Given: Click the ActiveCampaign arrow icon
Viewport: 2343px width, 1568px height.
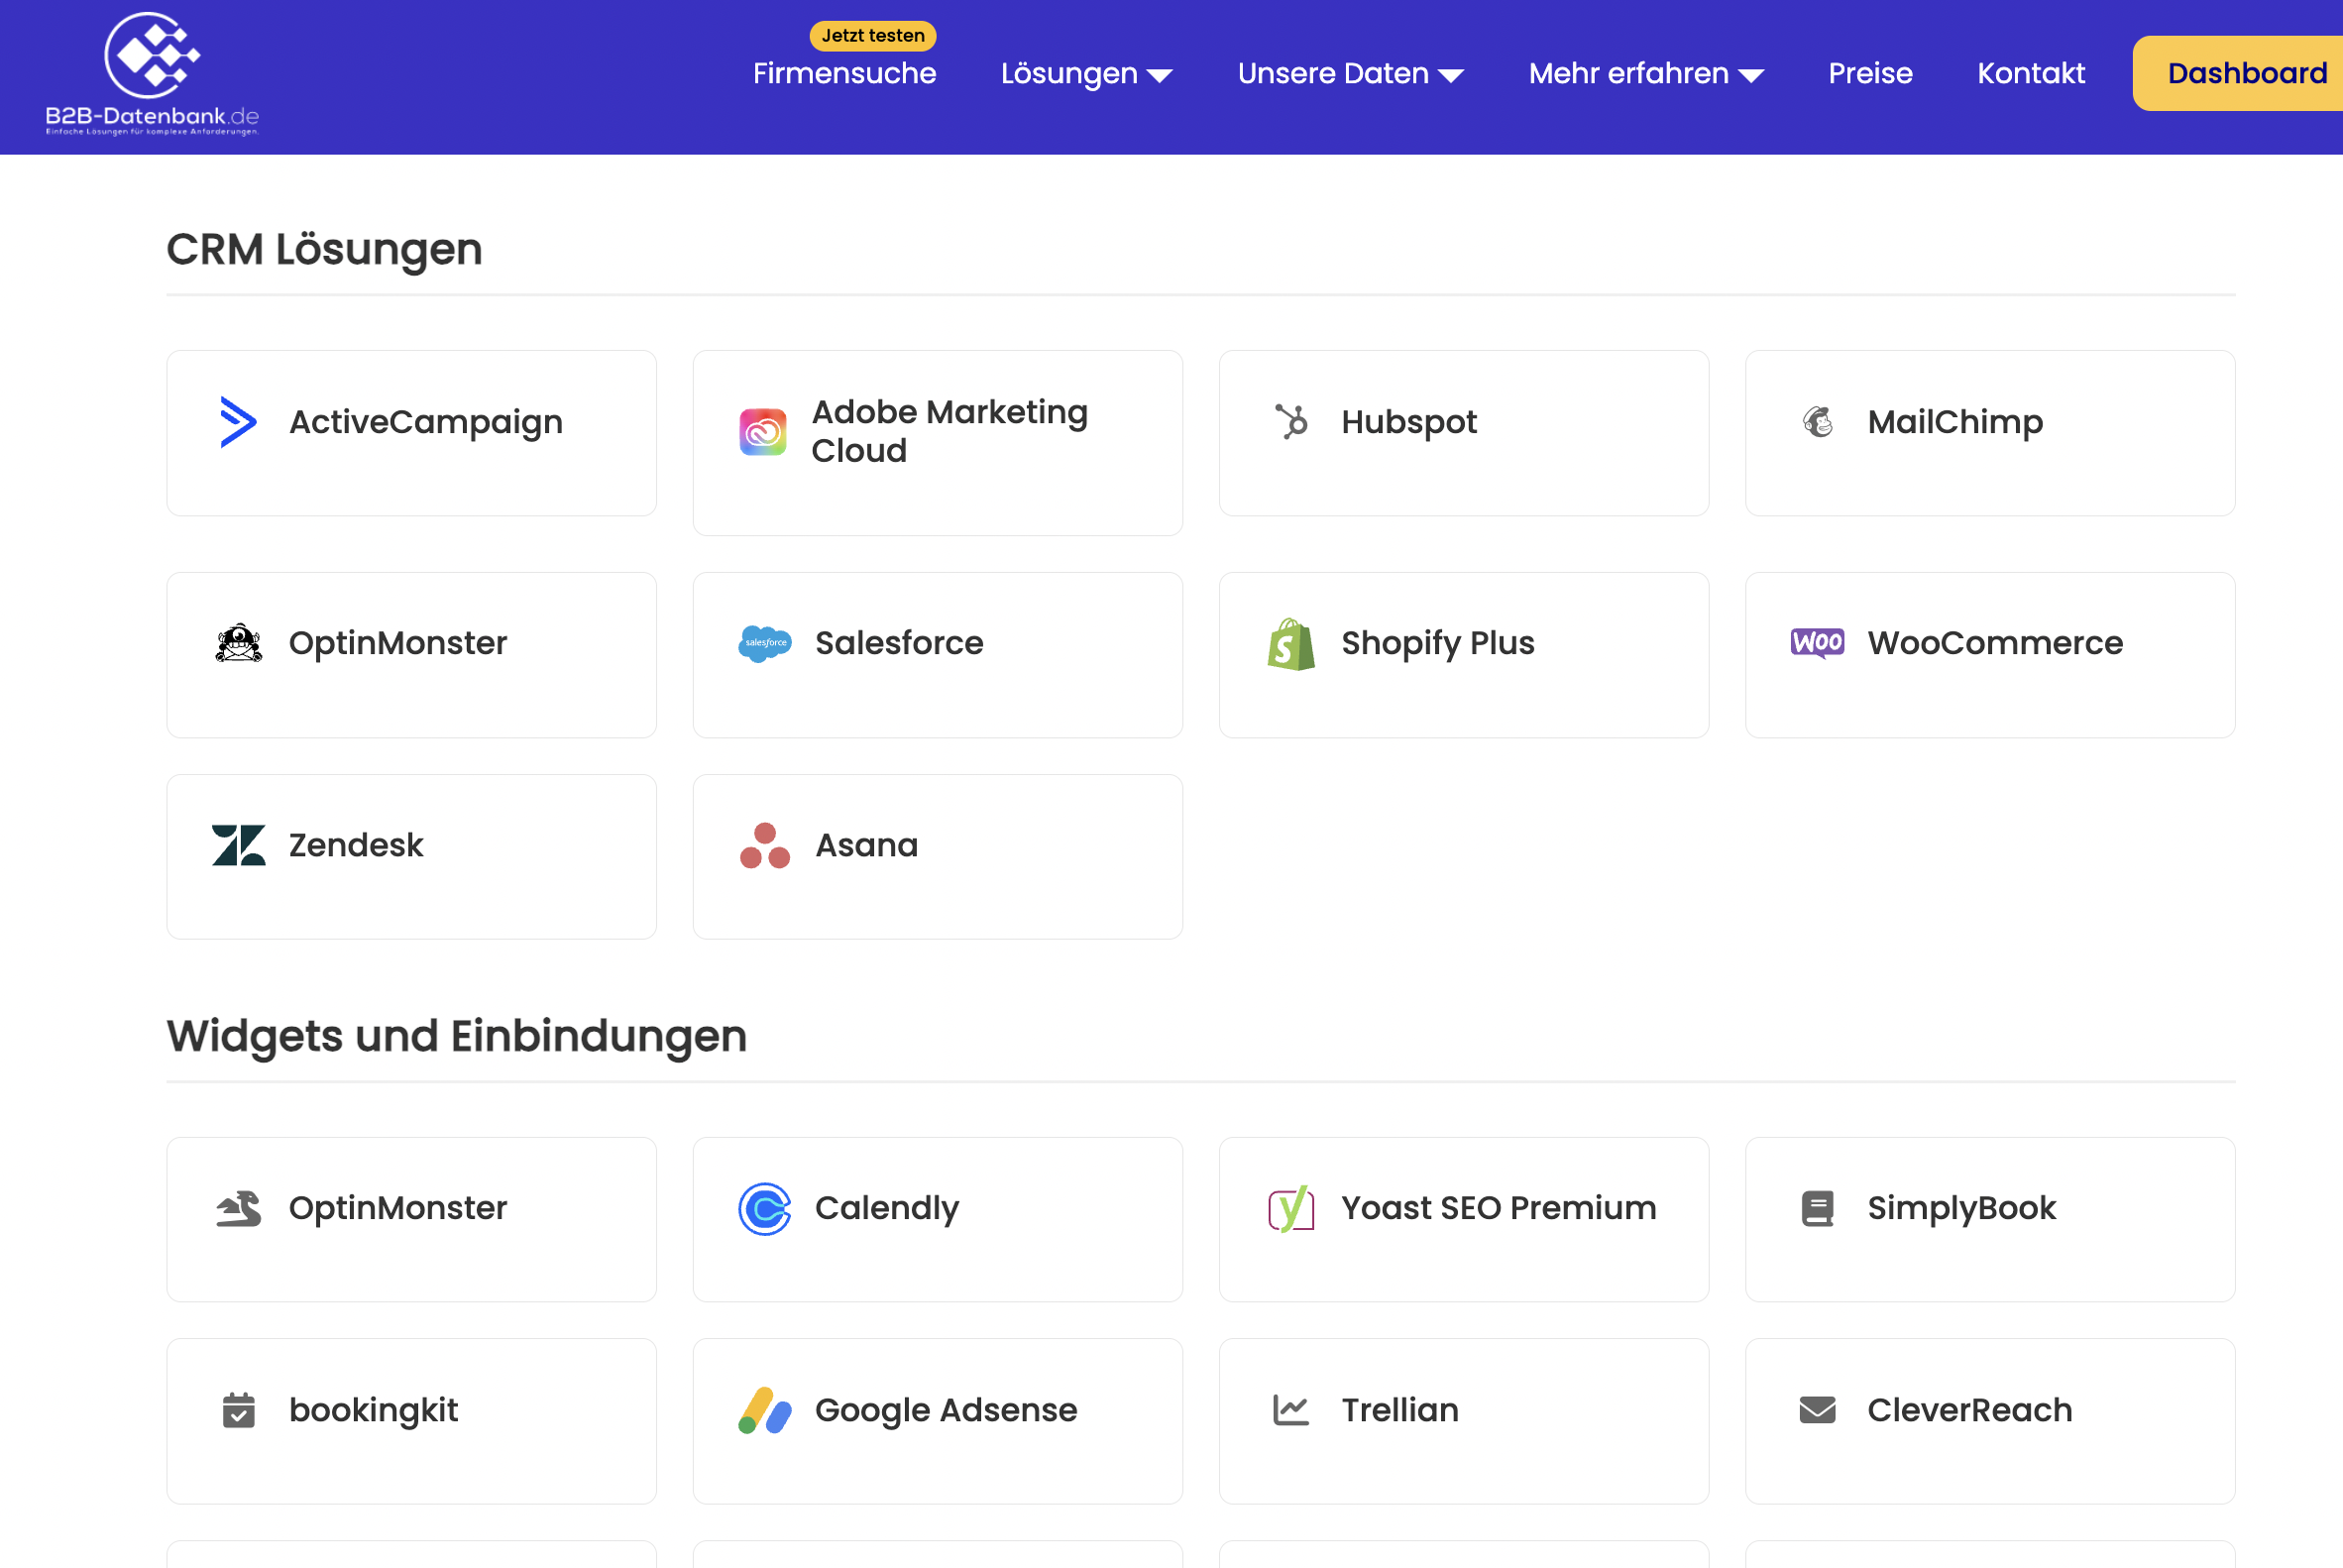Looking at the screenshot, I should (x=238, y=422).
